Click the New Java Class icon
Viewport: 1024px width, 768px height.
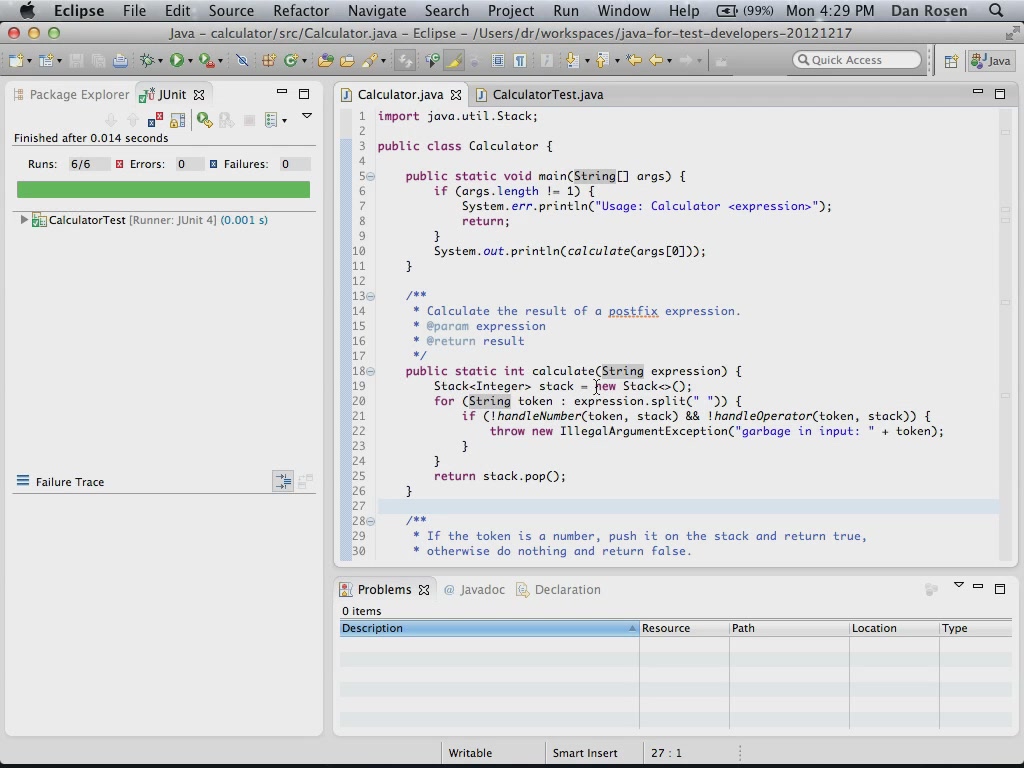tap(291, 61)
